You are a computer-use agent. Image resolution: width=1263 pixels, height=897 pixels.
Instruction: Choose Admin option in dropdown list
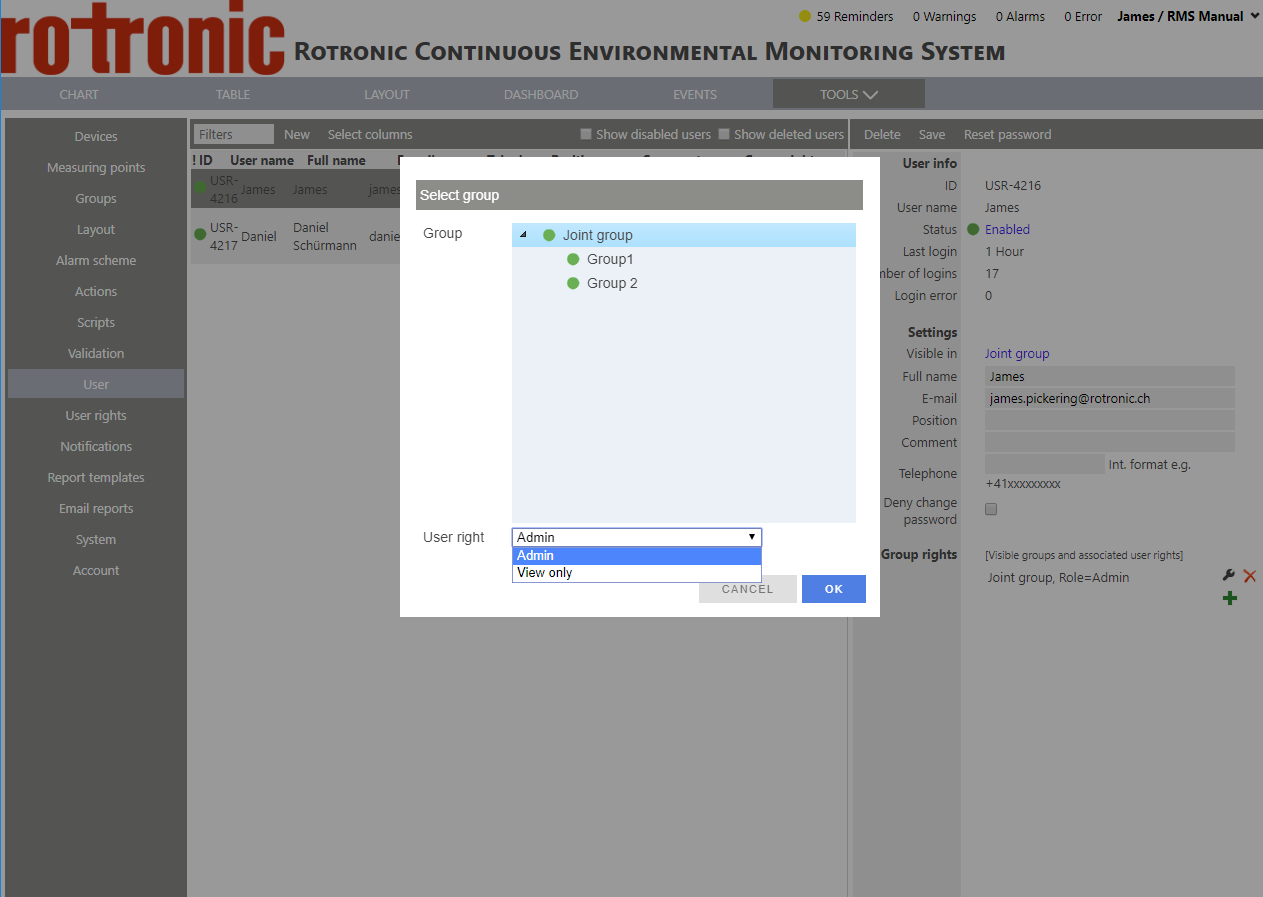point(637,556)
